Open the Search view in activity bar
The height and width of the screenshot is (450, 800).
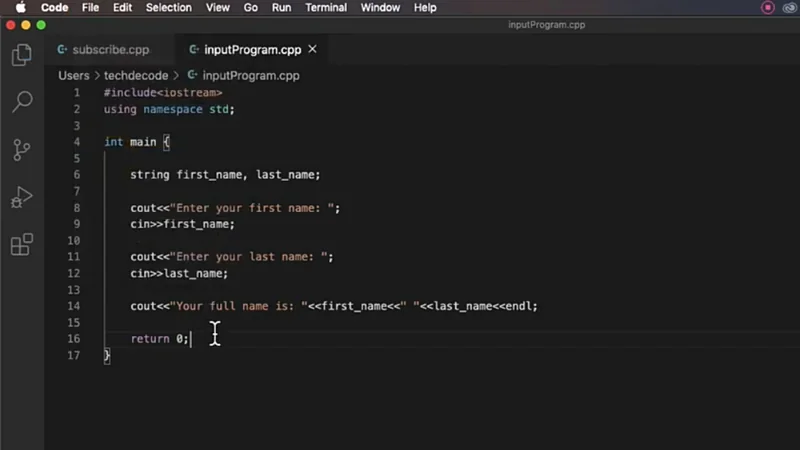(x=21, y=101)
